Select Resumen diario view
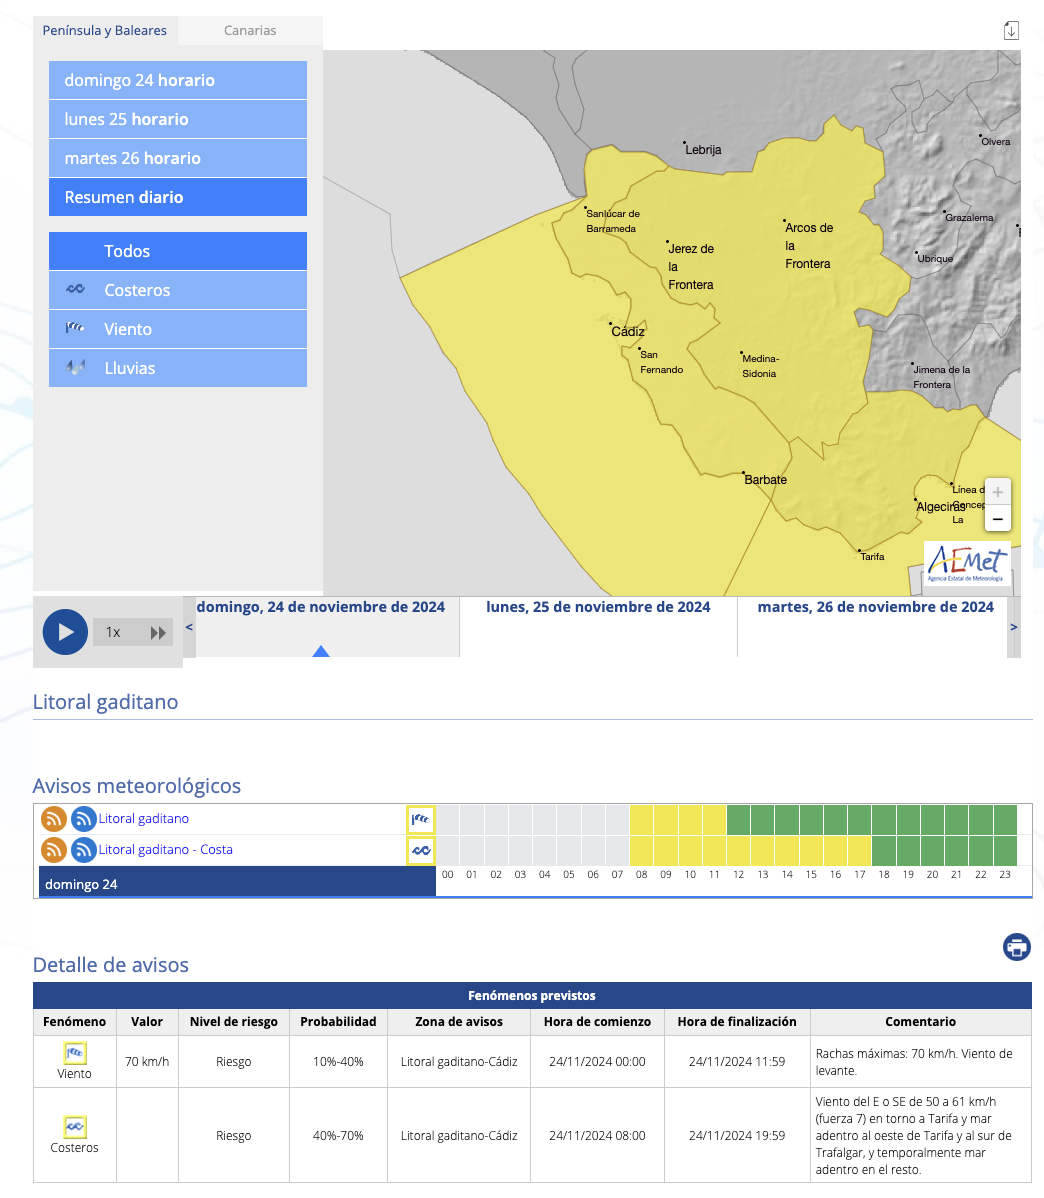The height and width of the screenshot is (1198, 1044). click(178, 197)
